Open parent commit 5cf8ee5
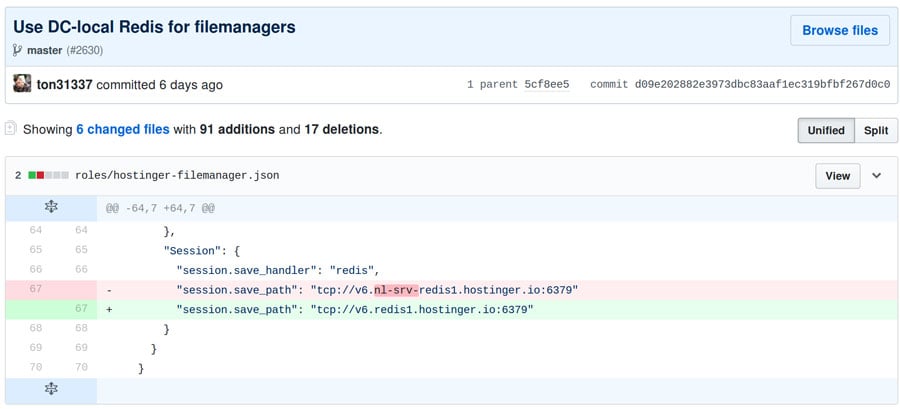 tap(546, 85)
